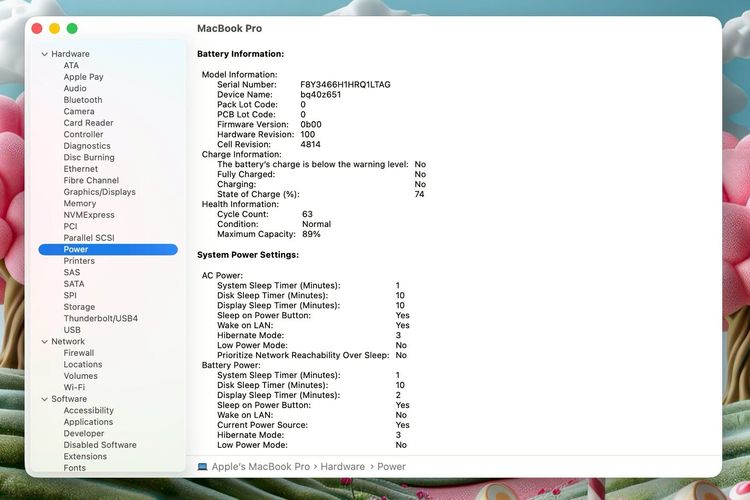Select Fibre Channel in the sidebar
The height and width of the screenshot is (500, 750).
pos(91,180)
